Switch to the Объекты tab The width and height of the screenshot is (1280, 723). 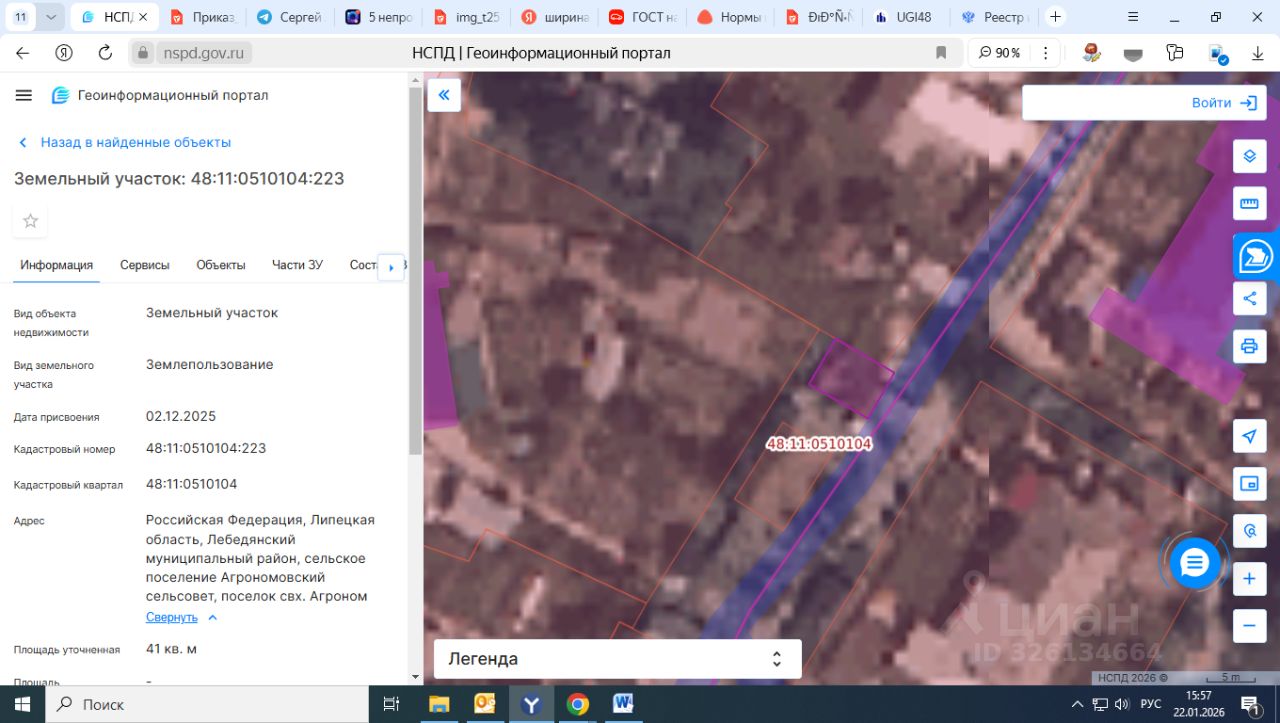[x=221, y=265]
